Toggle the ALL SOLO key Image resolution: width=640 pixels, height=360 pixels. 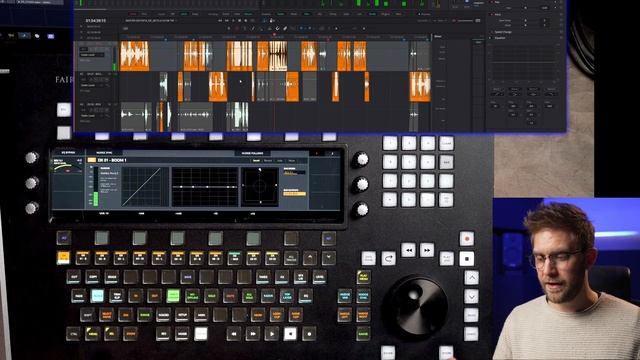coord(249,296)
